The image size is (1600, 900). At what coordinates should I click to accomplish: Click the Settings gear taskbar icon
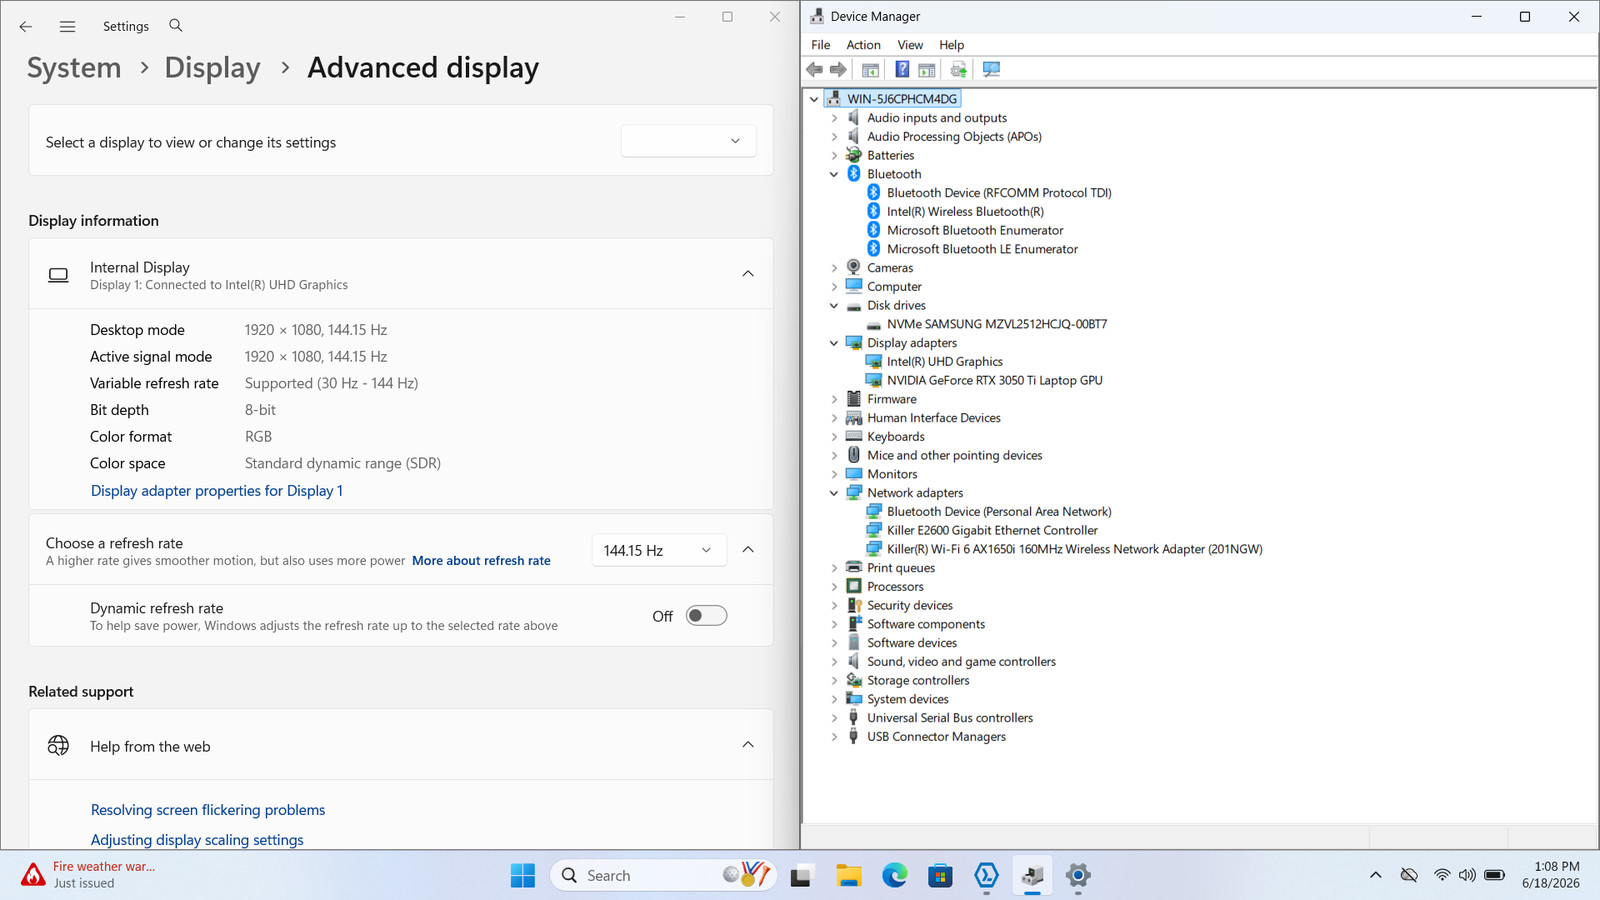tap(1078, 876)
